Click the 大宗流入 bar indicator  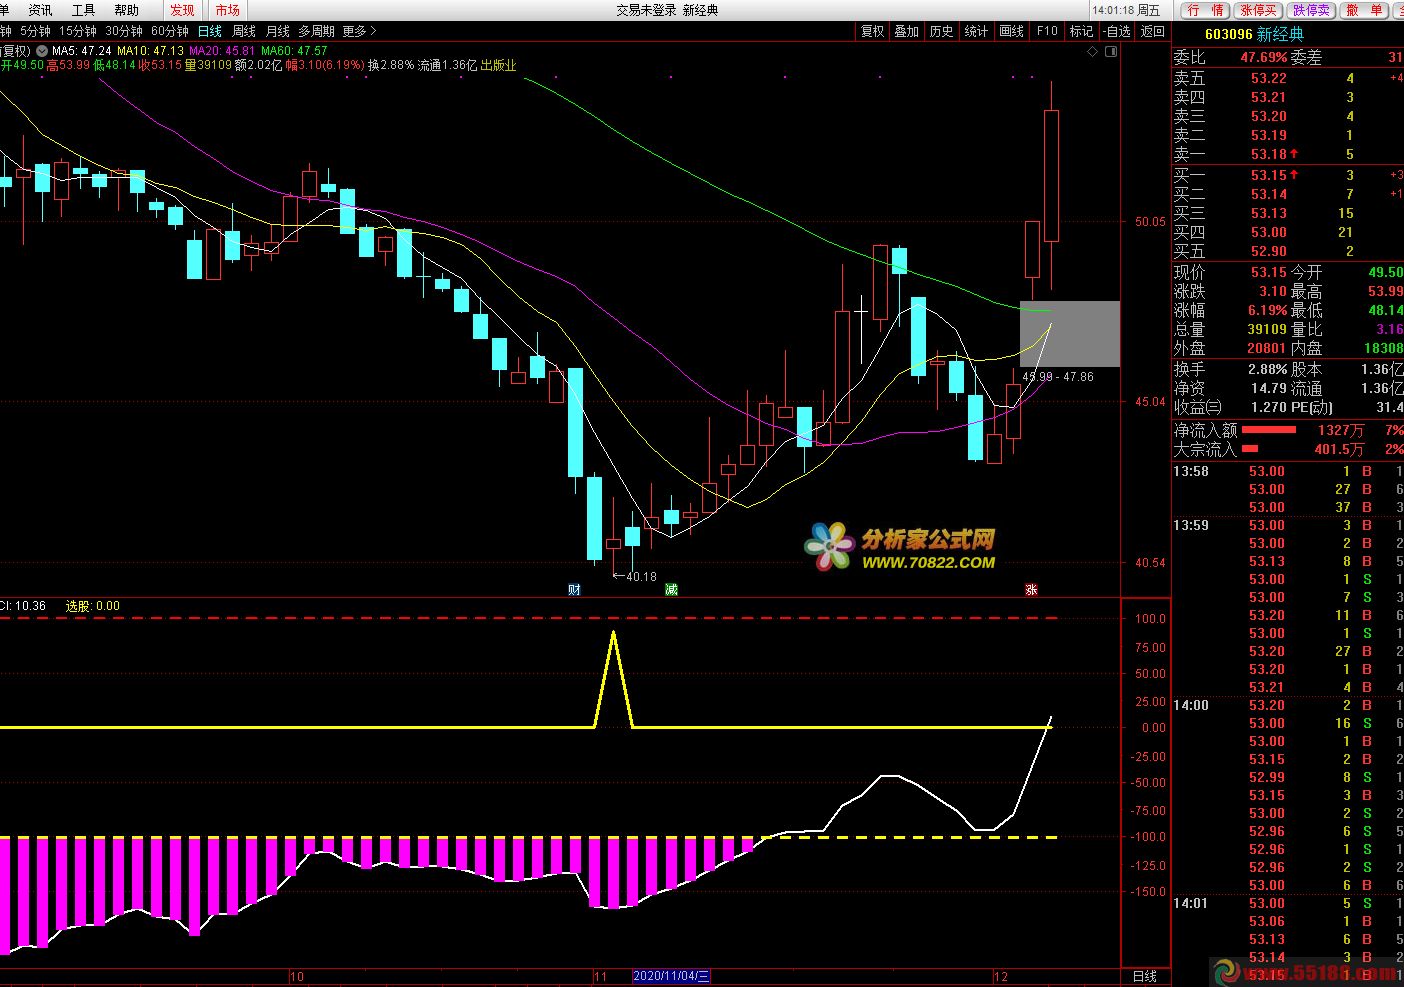click(1250, 449)
